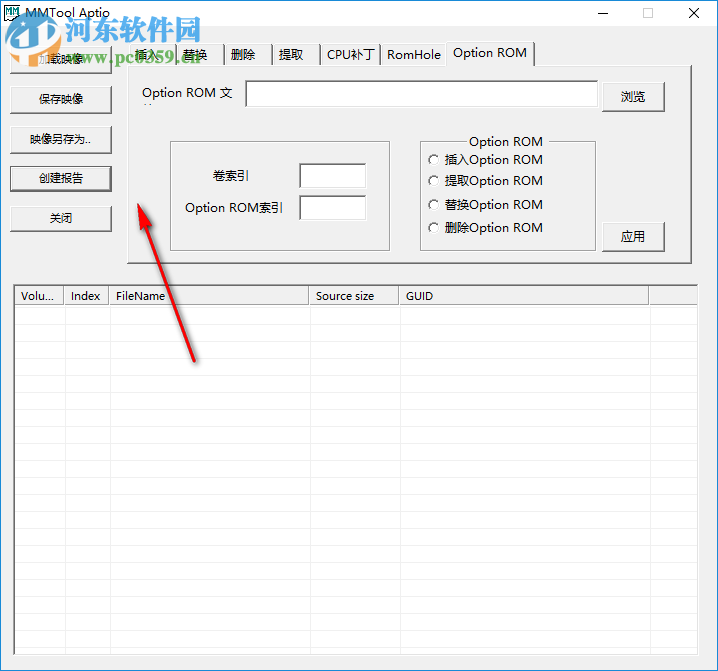
Task: Switch to the 删除 tab
Action: (248, 55)
